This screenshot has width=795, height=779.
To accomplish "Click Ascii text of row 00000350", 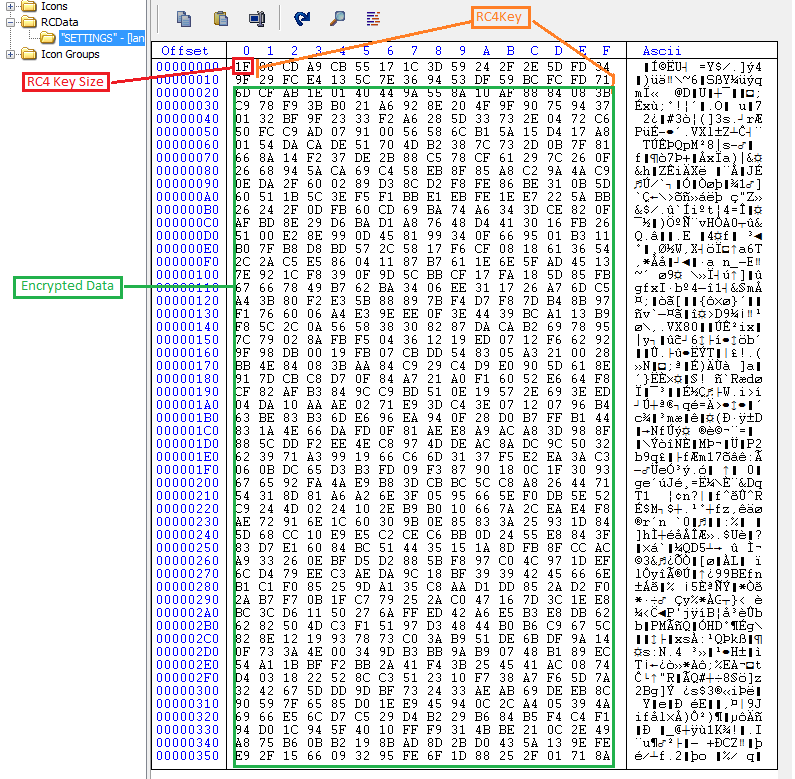I will click(699, 756).
